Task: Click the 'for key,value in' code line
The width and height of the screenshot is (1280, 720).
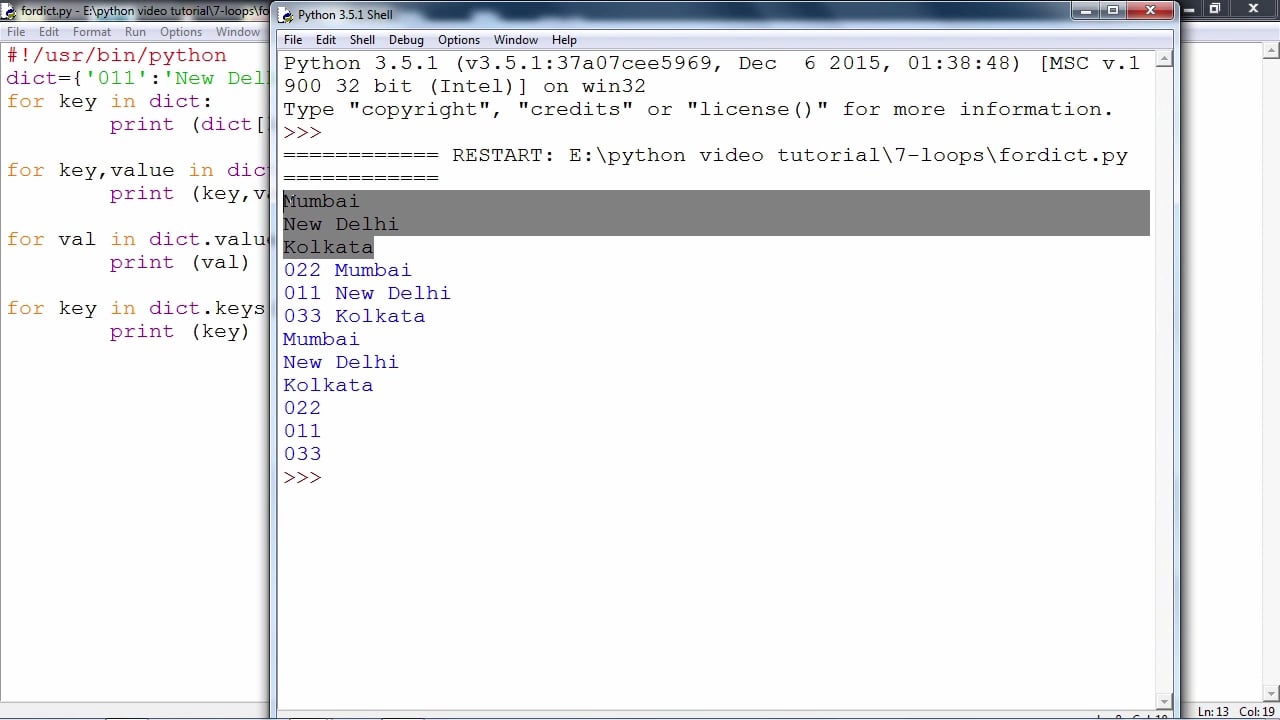Action: [138, 170]
